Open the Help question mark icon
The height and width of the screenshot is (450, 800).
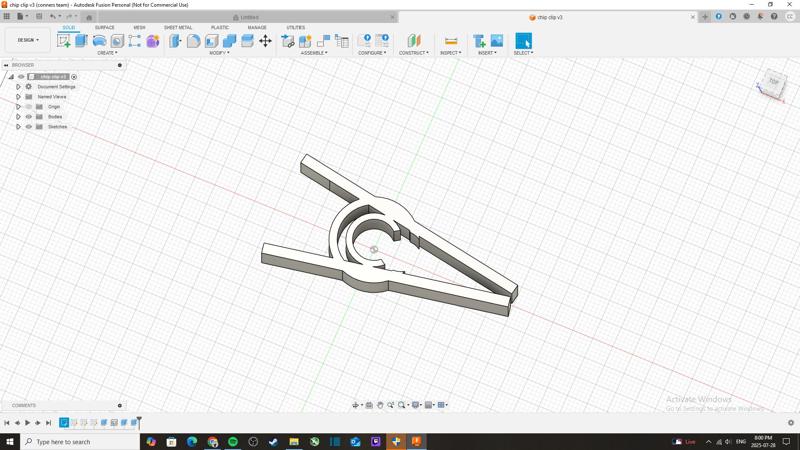click(774, 17)
